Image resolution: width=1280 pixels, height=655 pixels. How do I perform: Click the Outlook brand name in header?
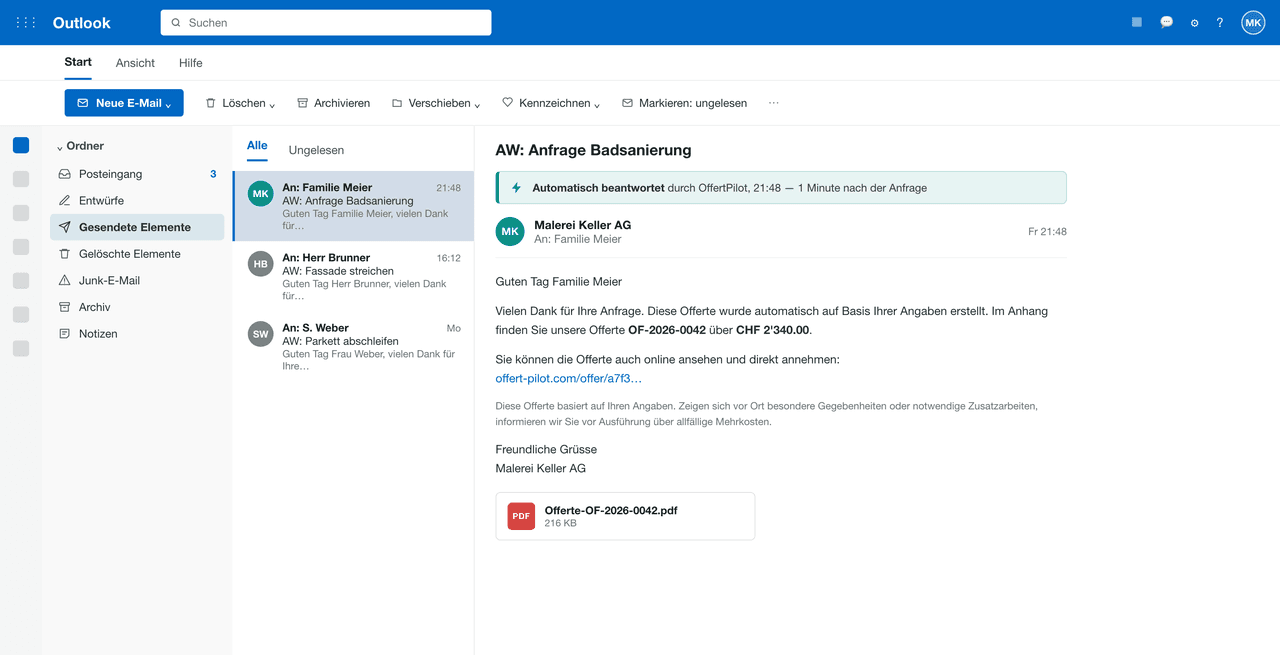(82, 22)
